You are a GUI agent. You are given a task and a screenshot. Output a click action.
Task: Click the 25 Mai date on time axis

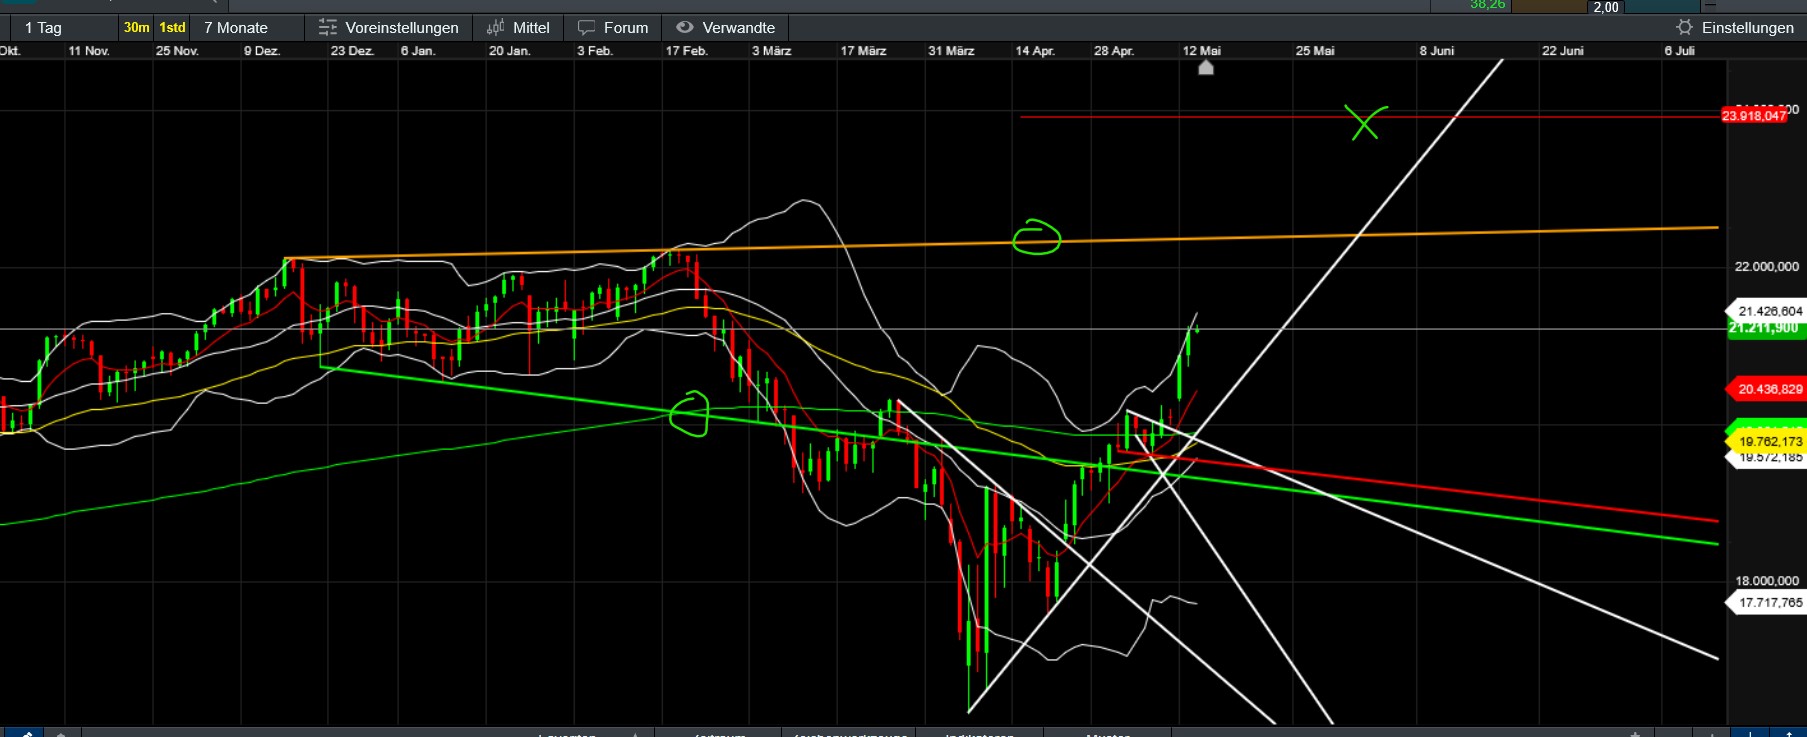pos(1315,51)
